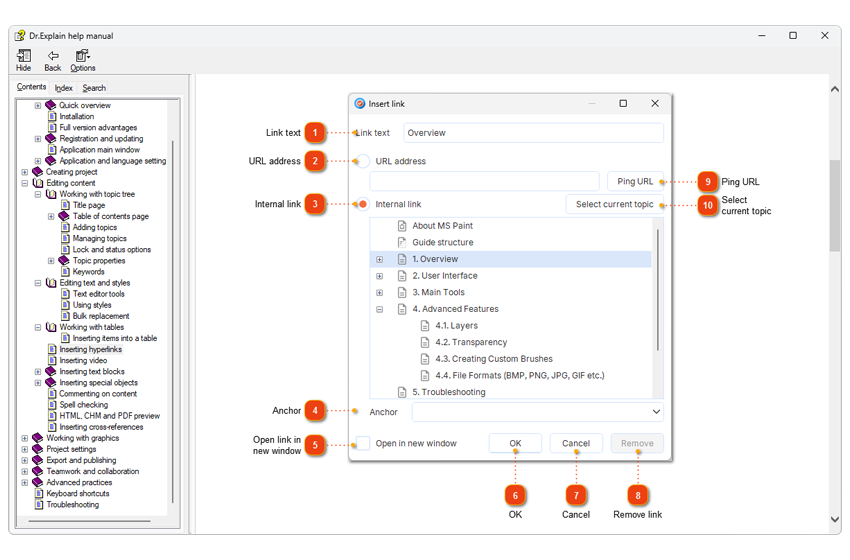Collapse the Working with topic tree node

pos(38,194)
